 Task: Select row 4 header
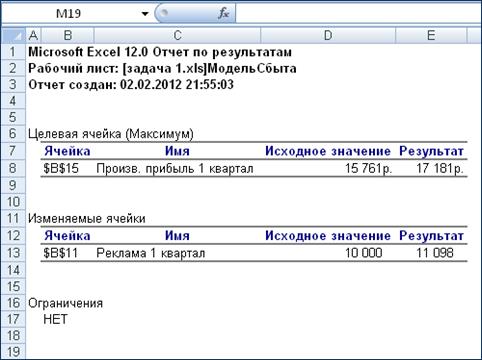[x=13, y=101]
